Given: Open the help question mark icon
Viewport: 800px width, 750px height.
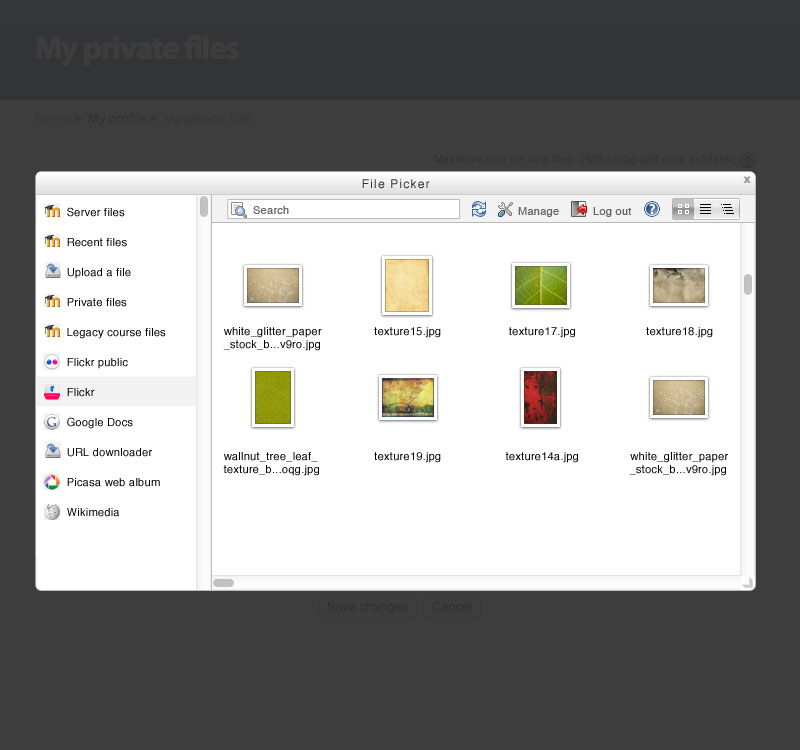Looking at the screenshot, I should coord(652,209).
